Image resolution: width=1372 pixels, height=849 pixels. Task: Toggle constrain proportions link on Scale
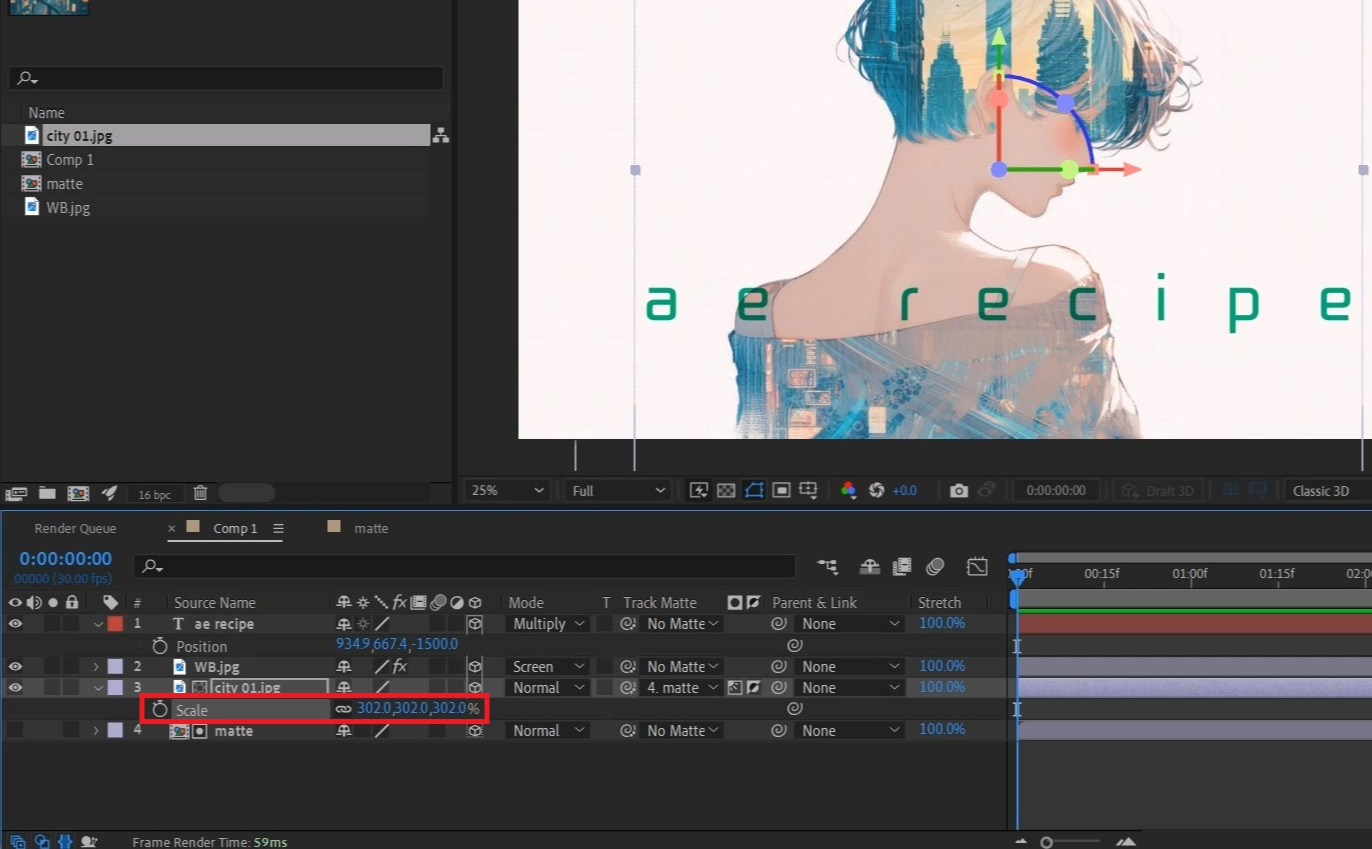(x=344, y=709)
